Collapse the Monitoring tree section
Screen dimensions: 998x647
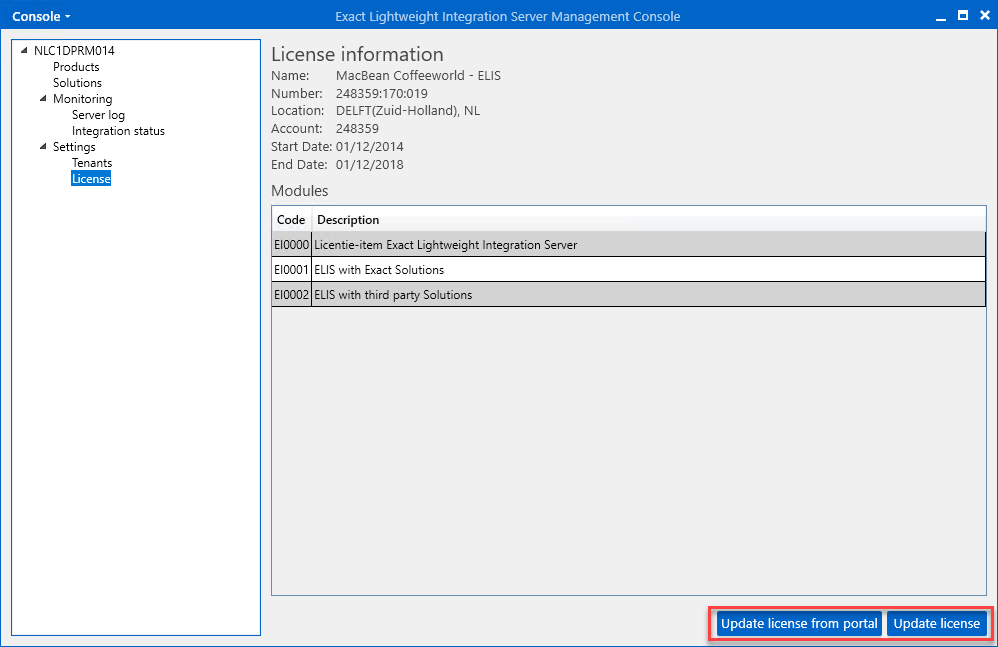click(43, 99)
